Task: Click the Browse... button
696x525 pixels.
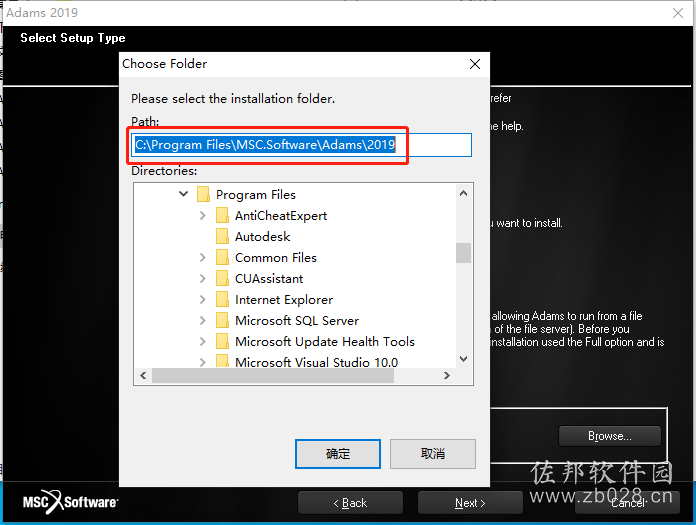Action: click(609, 436)
